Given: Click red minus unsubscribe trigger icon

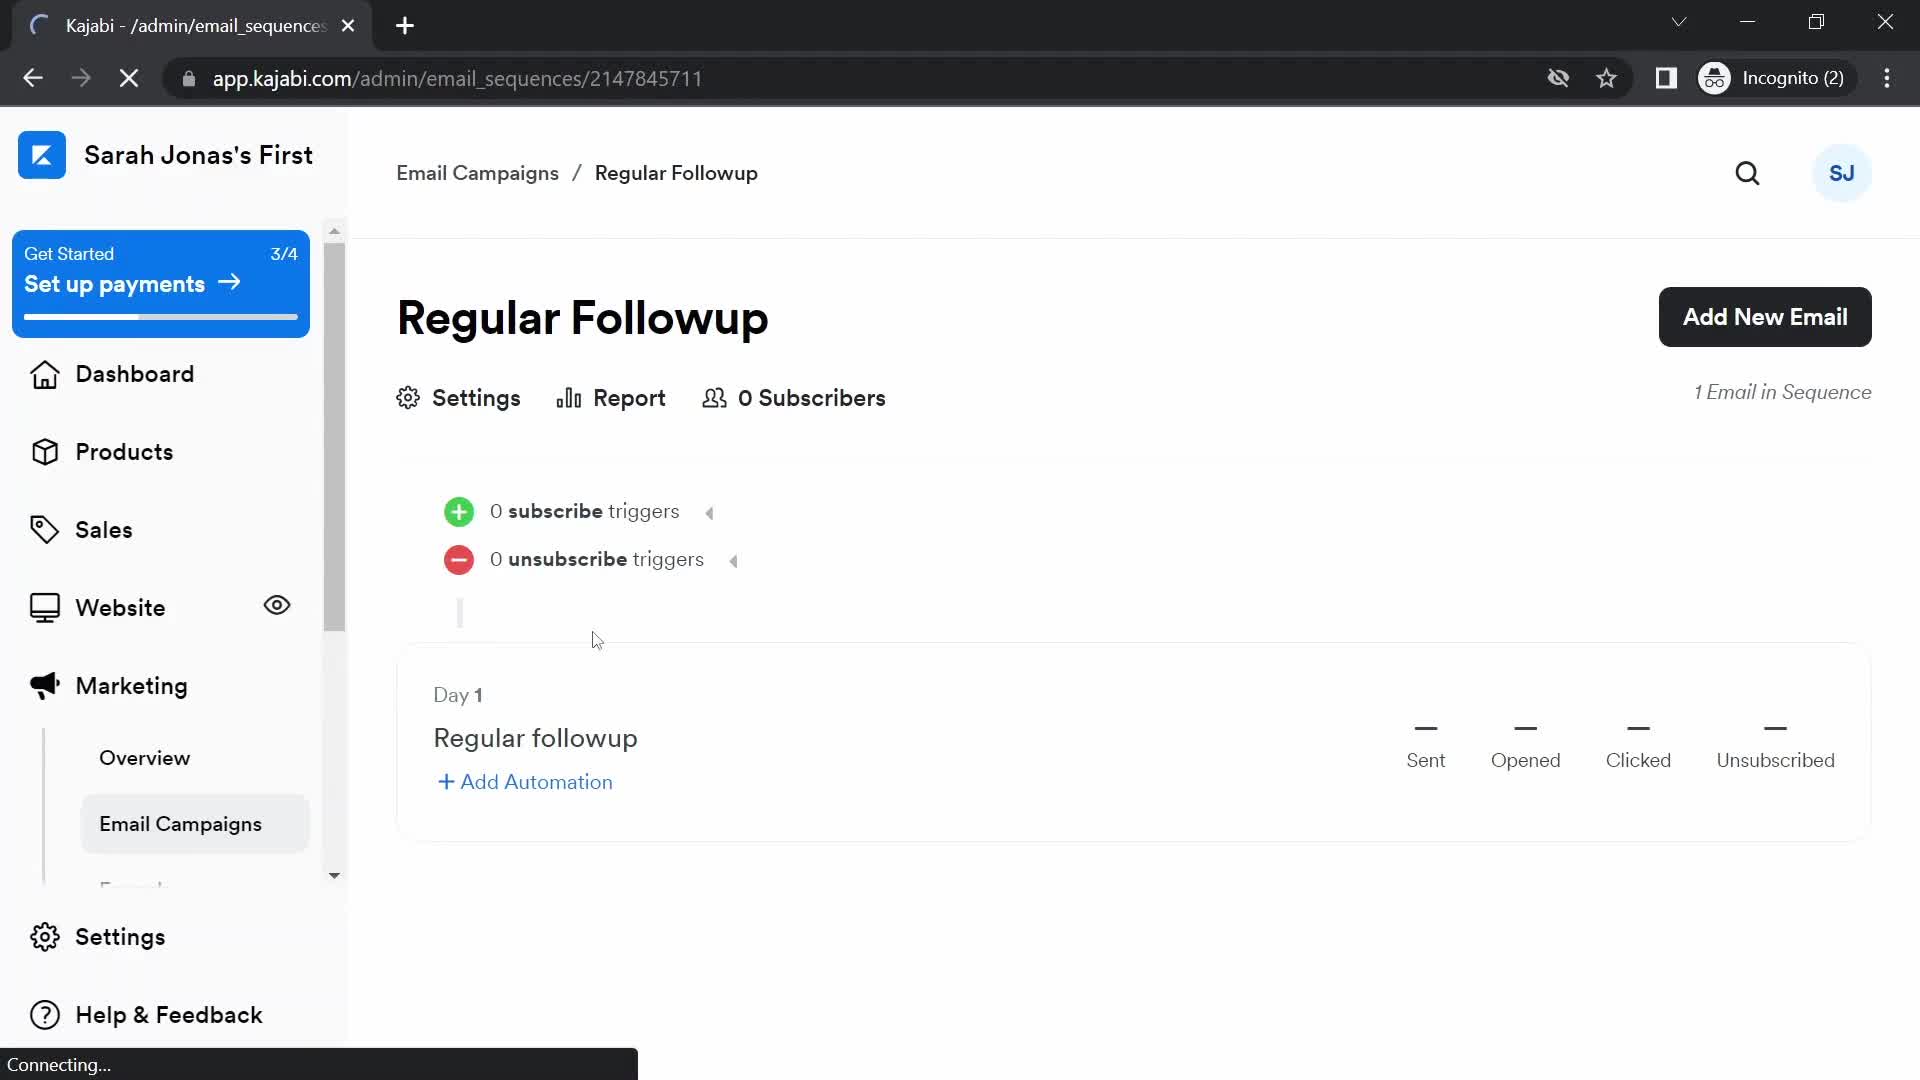Looking at the screenshot, I should tap(459, 560).
